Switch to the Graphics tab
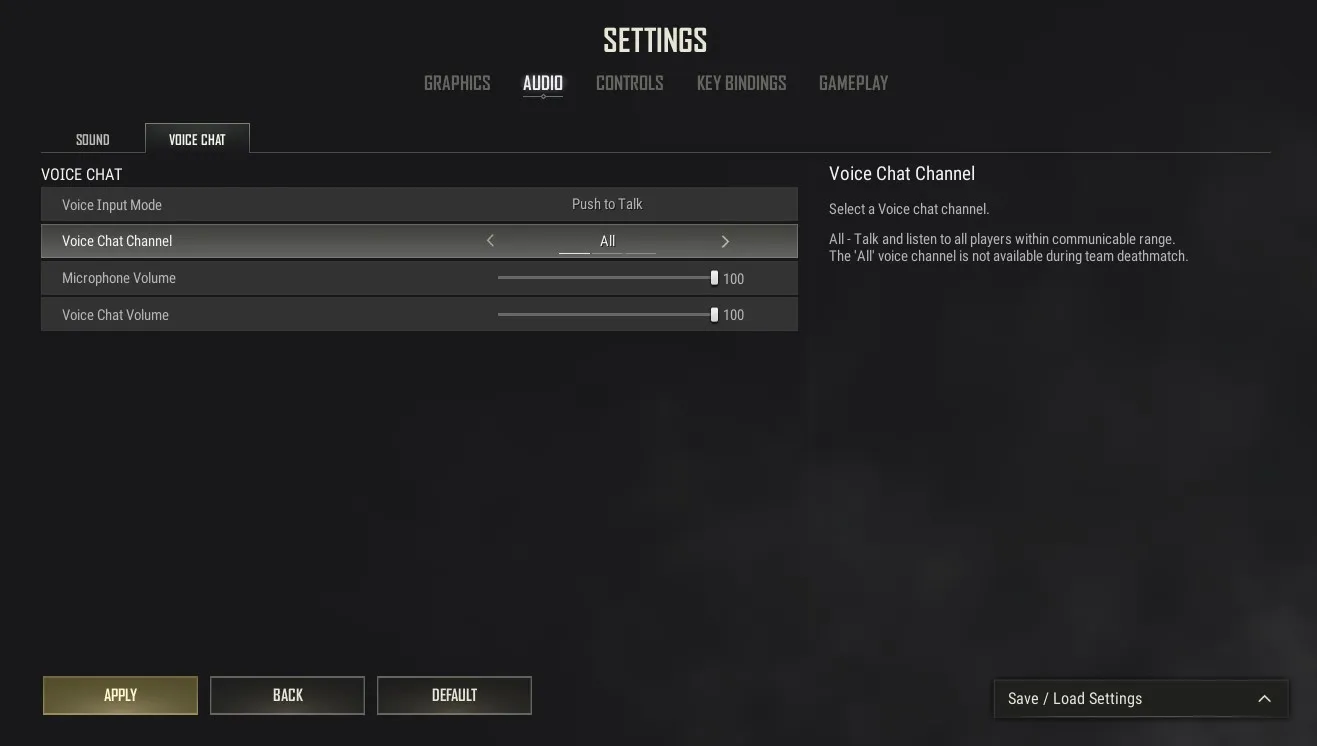 coord(457,83)
